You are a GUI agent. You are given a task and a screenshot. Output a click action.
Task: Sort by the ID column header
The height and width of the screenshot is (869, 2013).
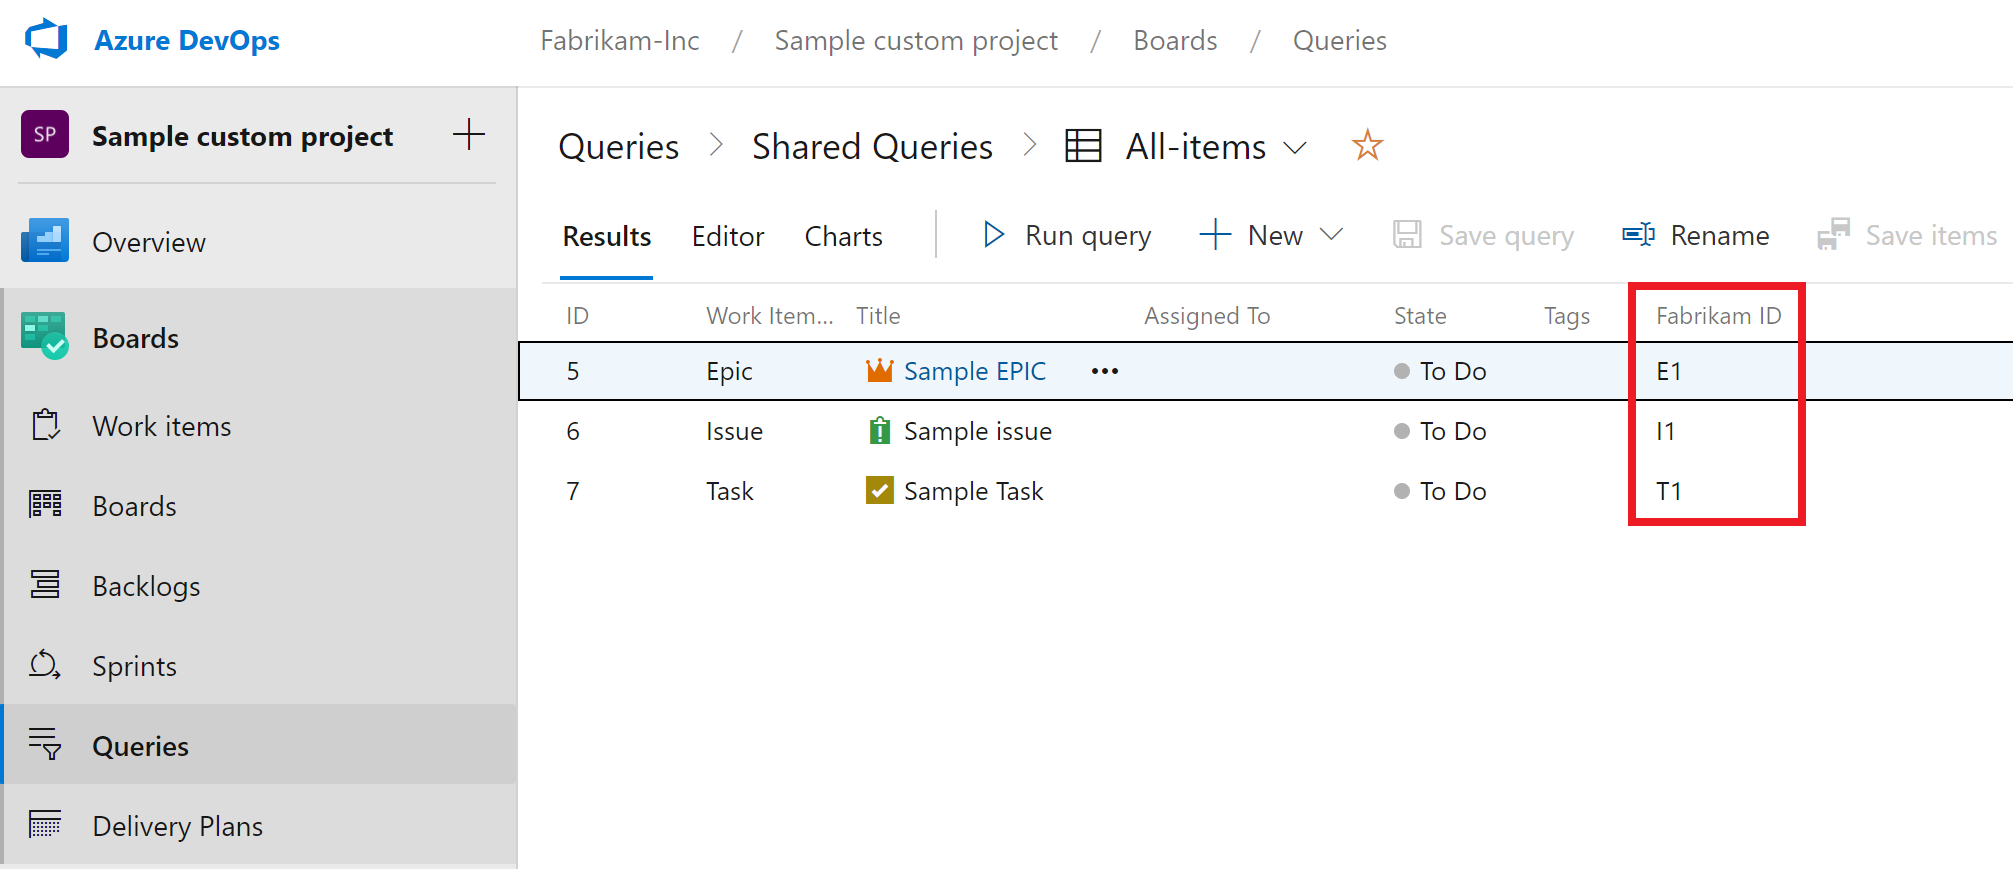click(577, 316)
